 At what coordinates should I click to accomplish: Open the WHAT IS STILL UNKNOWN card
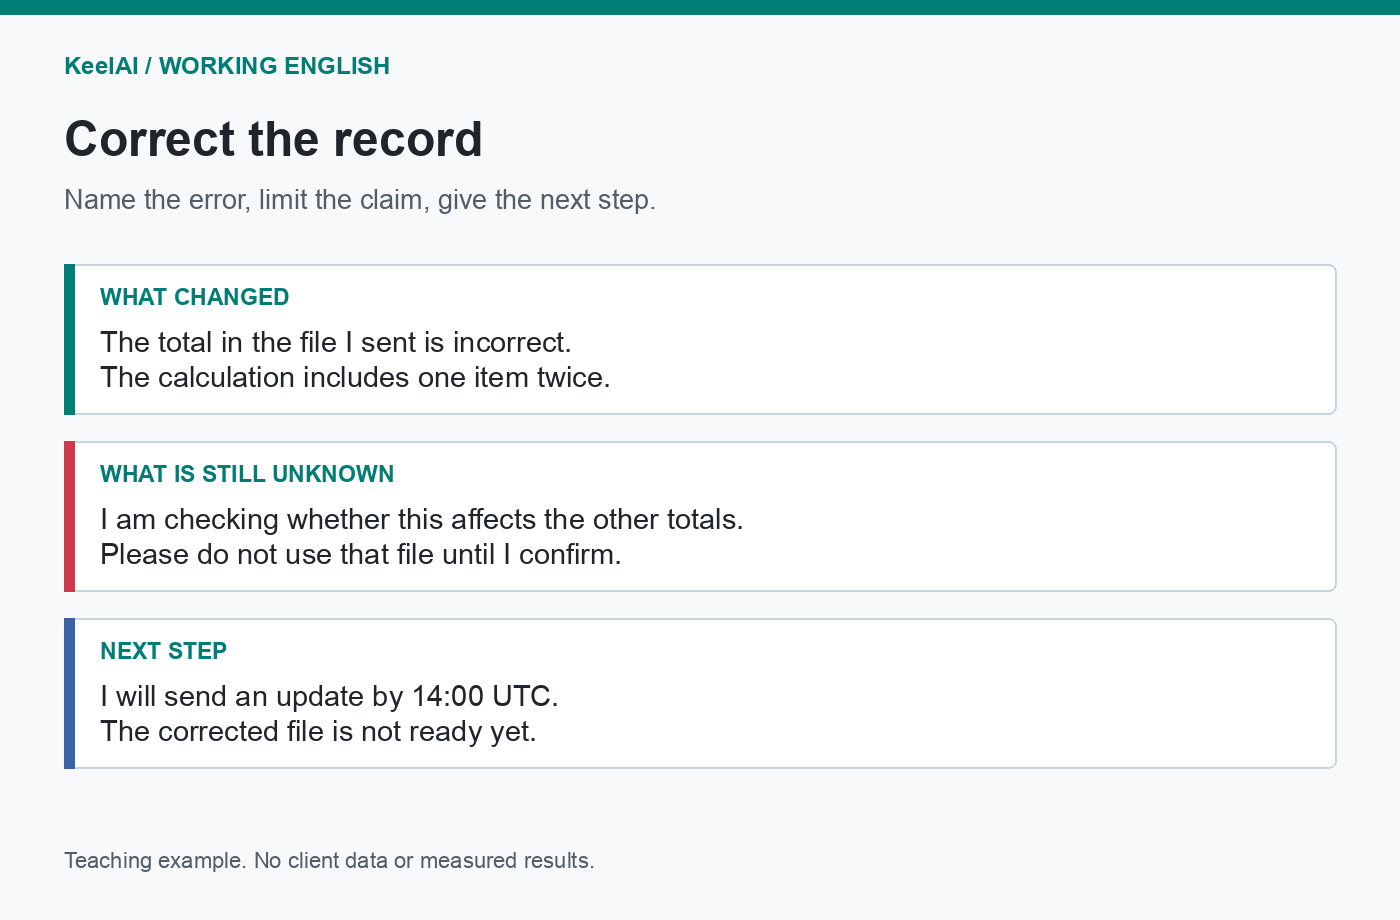[x=700, y=516]
